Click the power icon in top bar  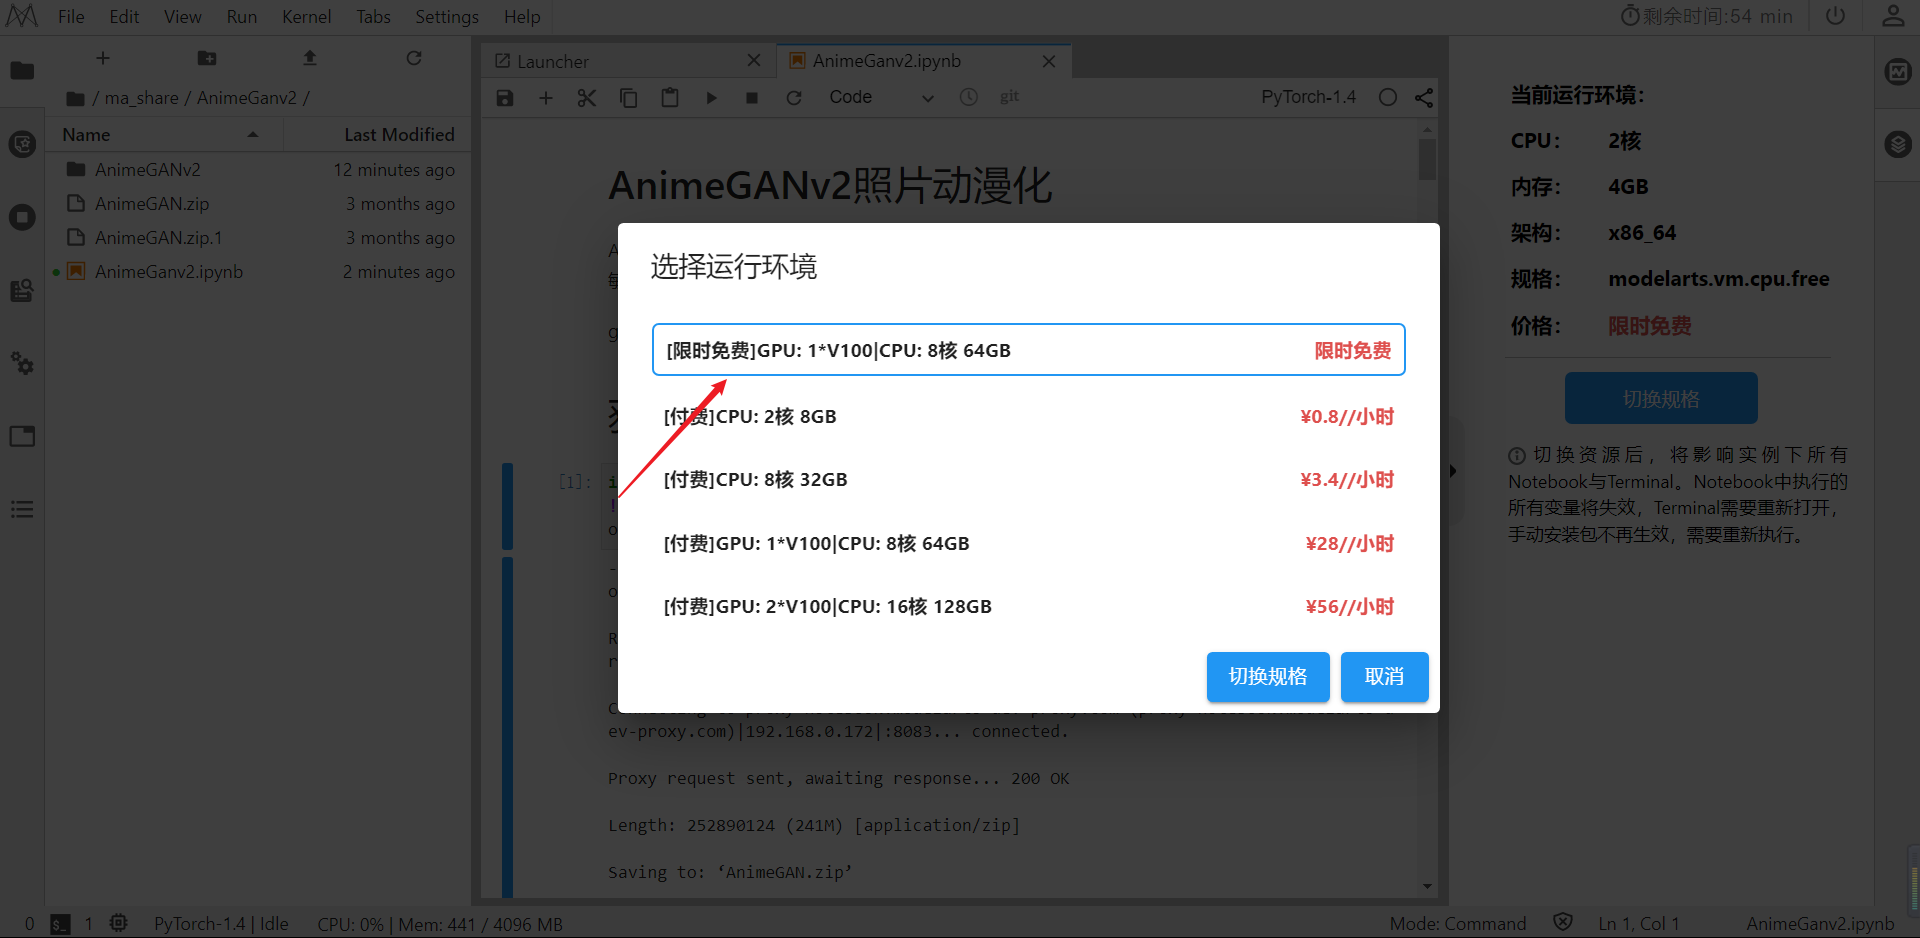tap(1836, 16)
